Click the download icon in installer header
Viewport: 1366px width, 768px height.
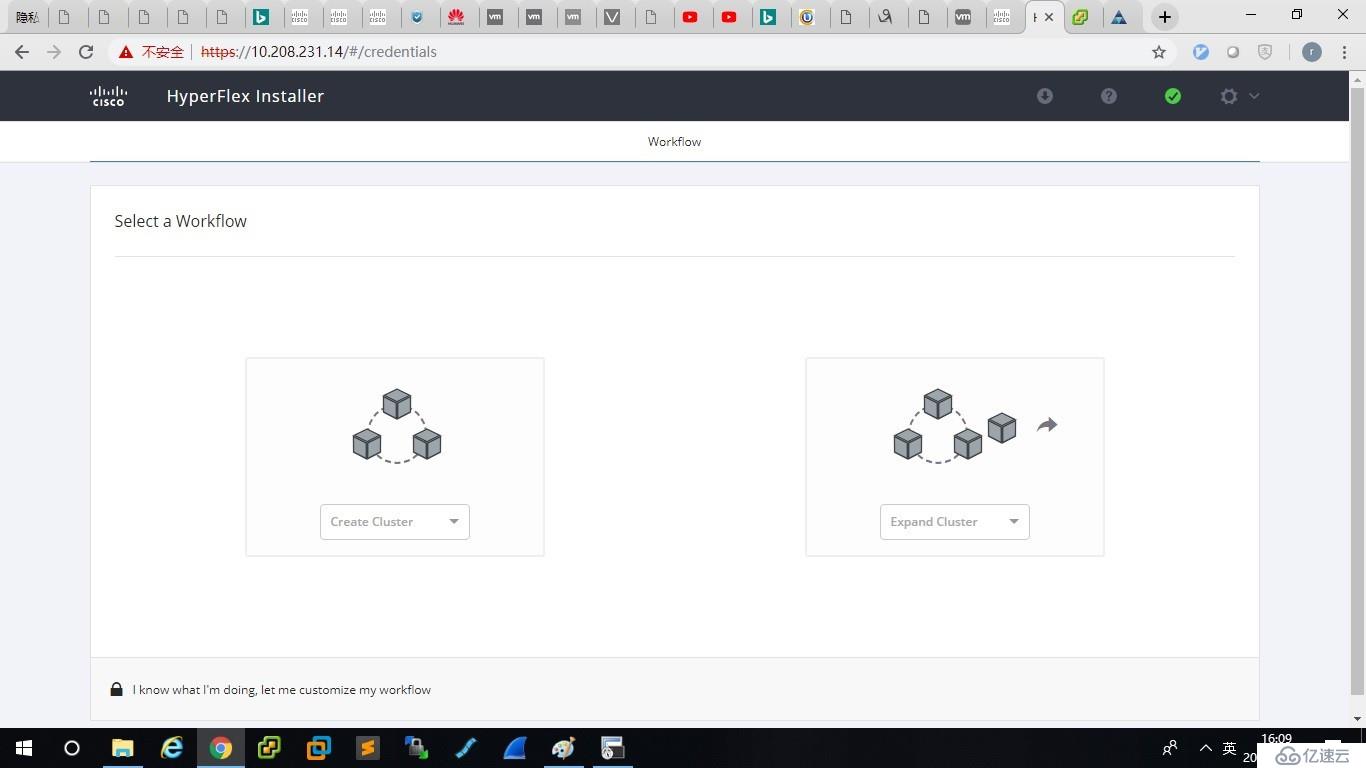(x=1045, y=96)
